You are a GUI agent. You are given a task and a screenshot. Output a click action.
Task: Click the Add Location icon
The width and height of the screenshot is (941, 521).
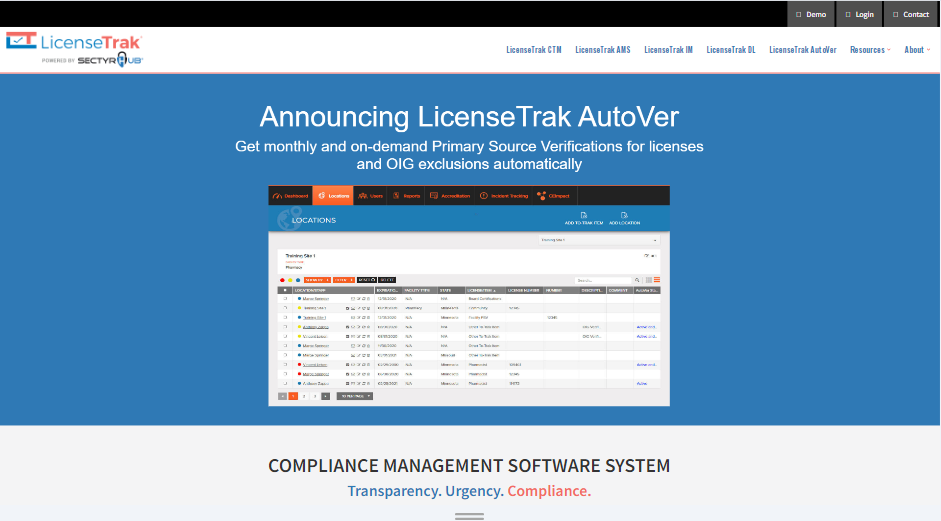624,218
